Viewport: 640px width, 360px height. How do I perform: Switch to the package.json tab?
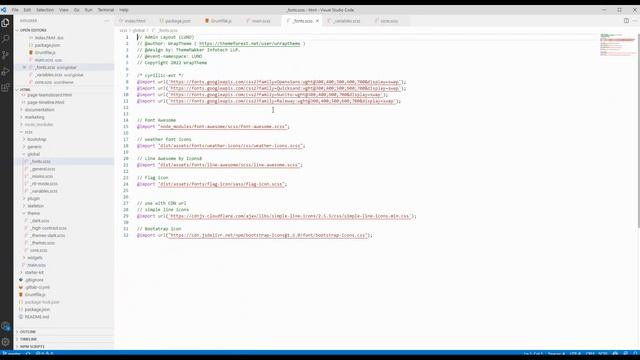[x=178, y=21]
